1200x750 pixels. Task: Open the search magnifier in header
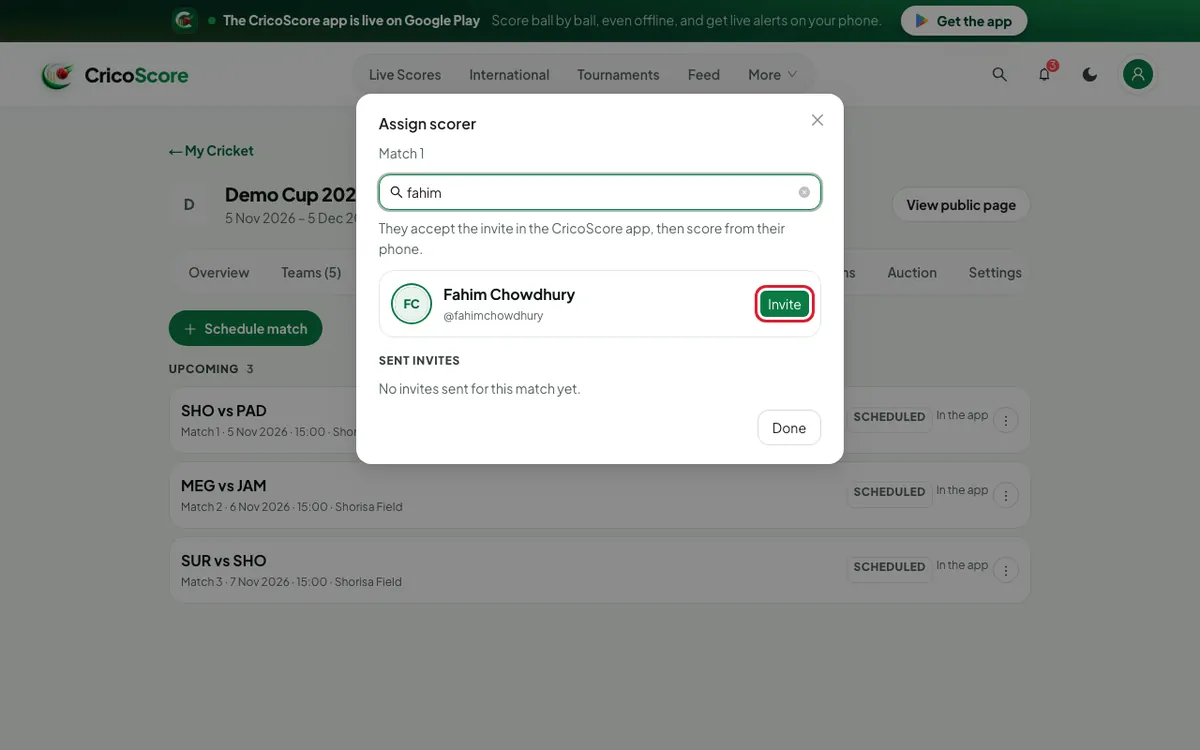(999, 74)
